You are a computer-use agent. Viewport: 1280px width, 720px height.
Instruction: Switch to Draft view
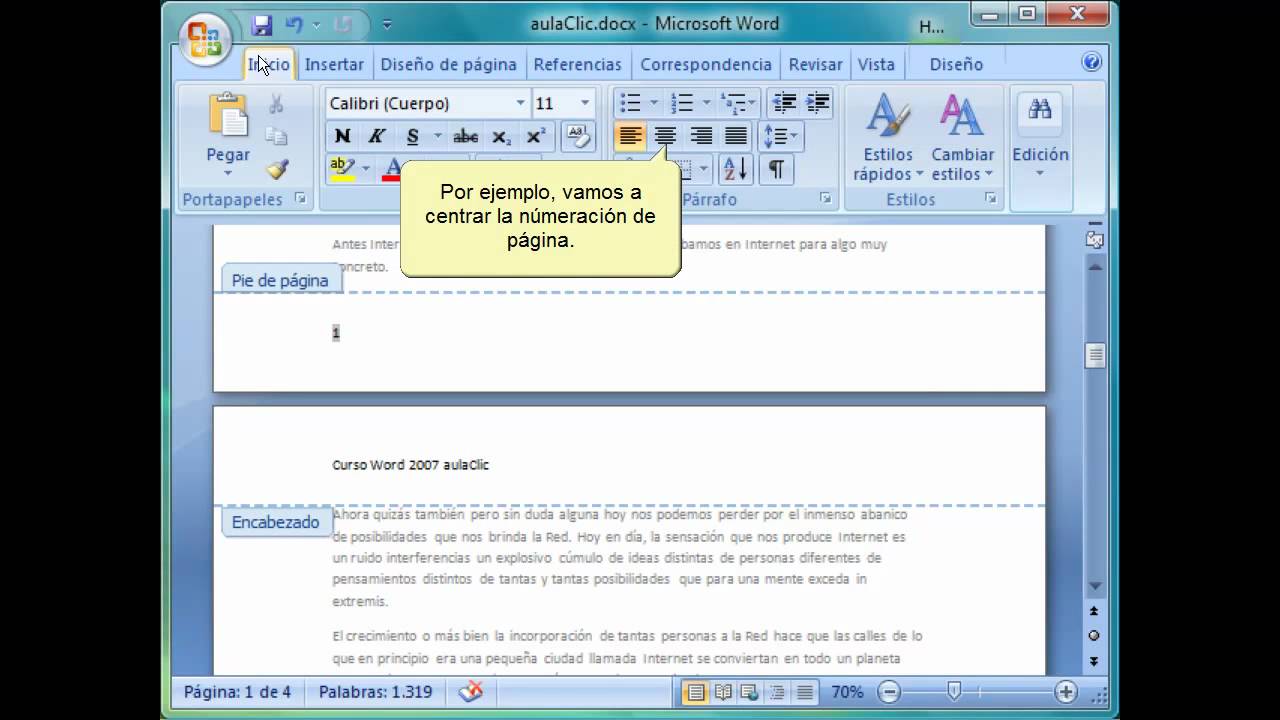pyautogui.click(x=804, y=691)
